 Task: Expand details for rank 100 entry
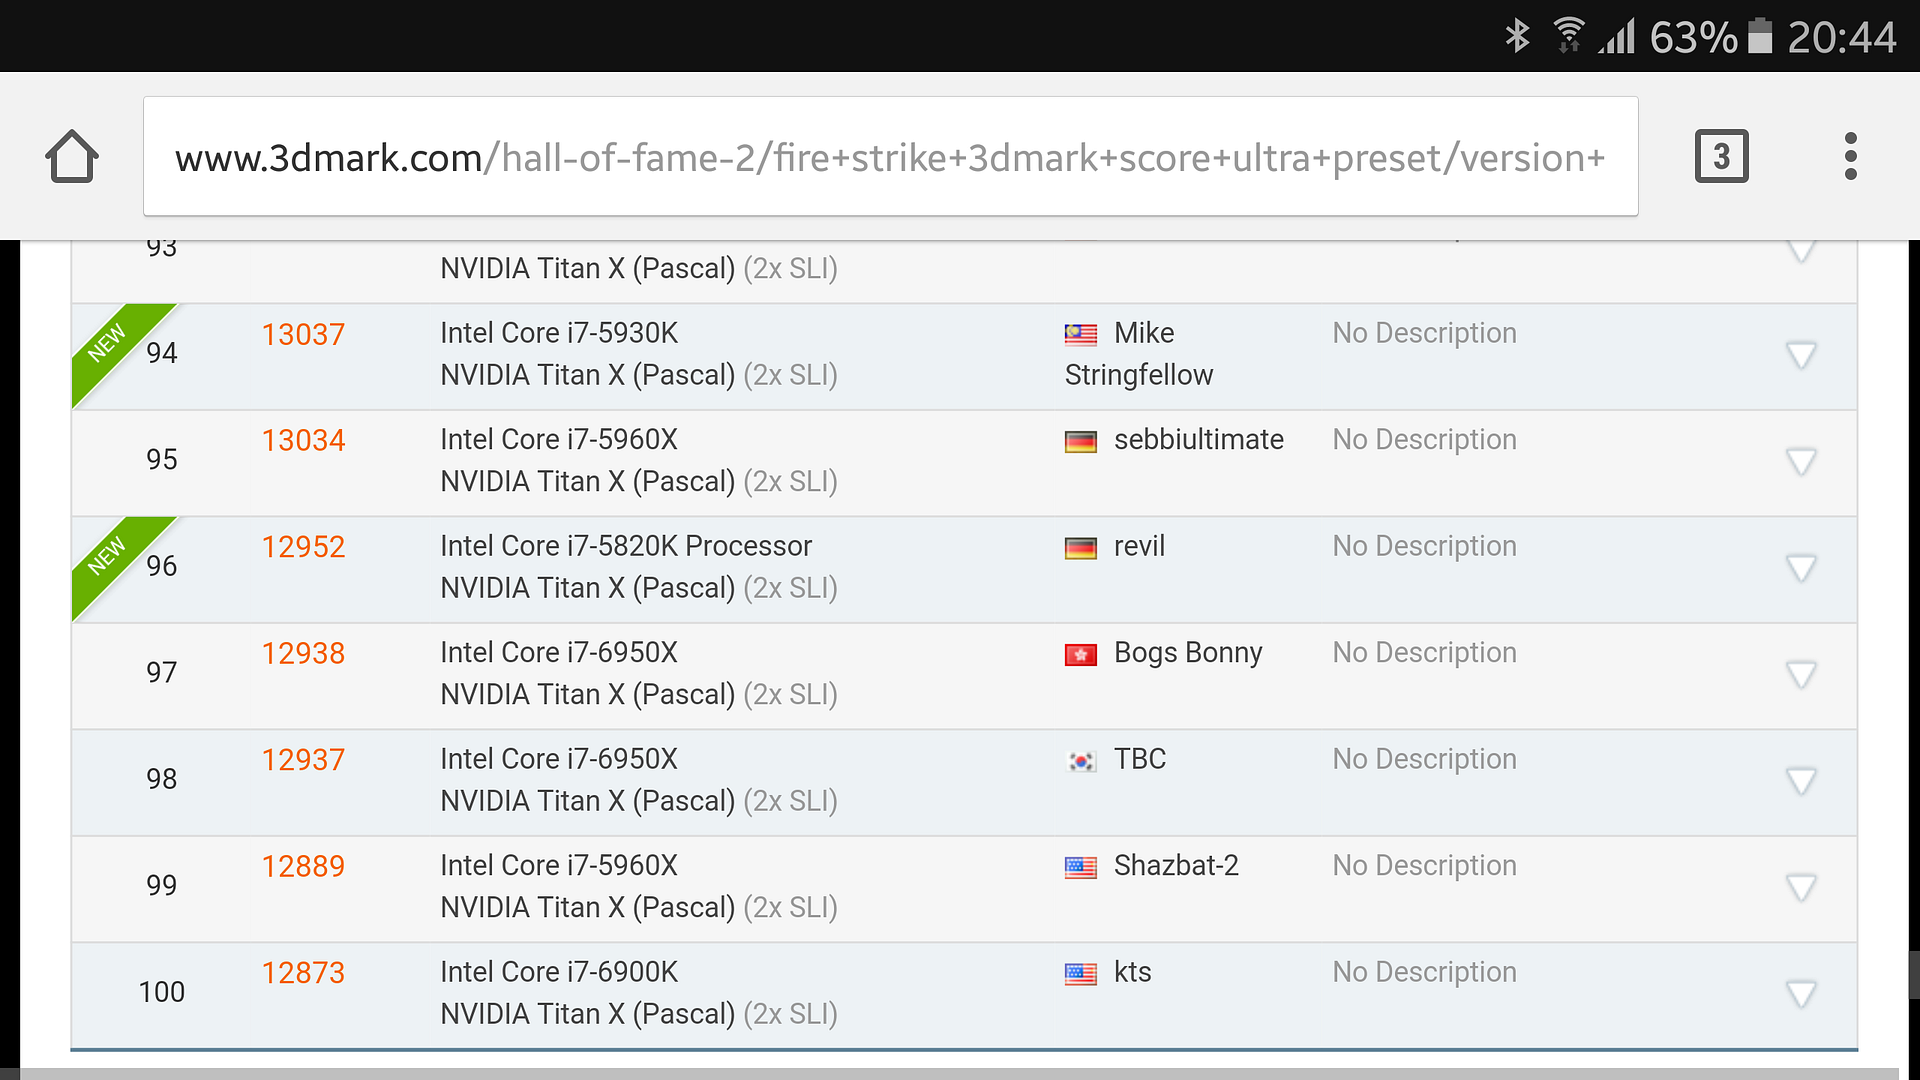tap(1801, 994)
